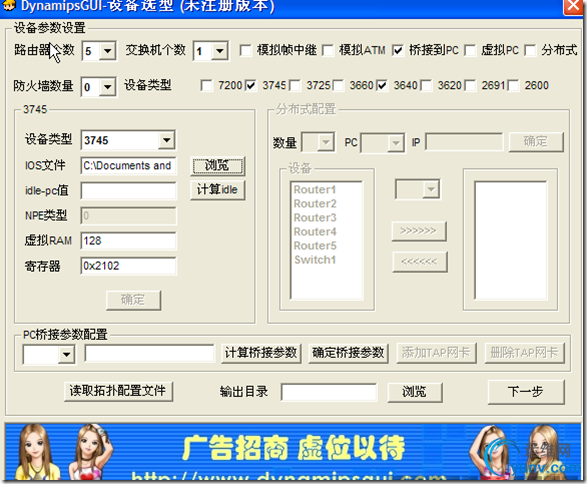The image size is (587, 484).
Task: Click the 添加TAP网卡 button
Action: coord(437,353)
